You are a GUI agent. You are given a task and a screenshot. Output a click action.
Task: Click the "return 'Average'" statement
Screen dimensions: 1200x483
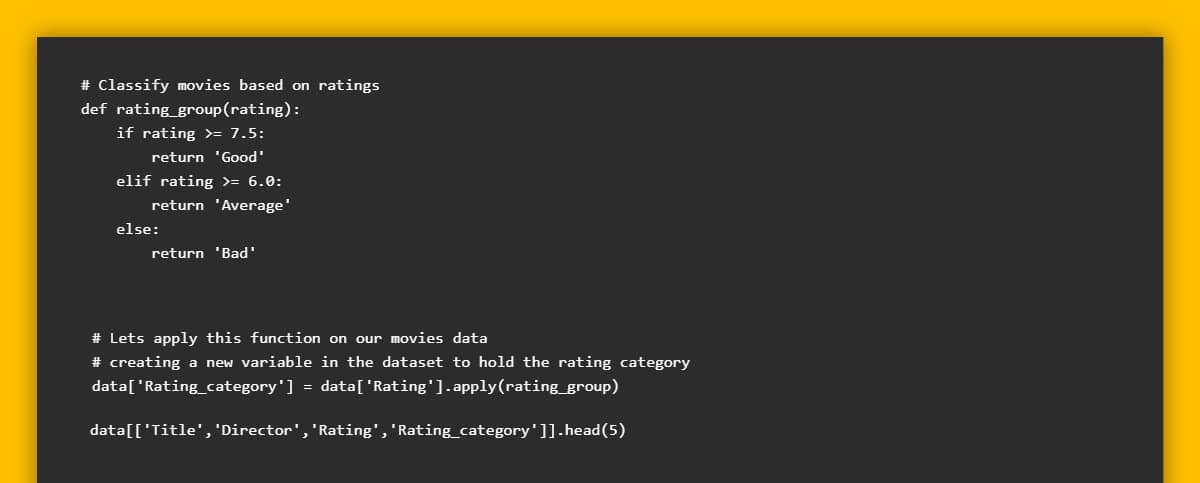click(221, 205)
